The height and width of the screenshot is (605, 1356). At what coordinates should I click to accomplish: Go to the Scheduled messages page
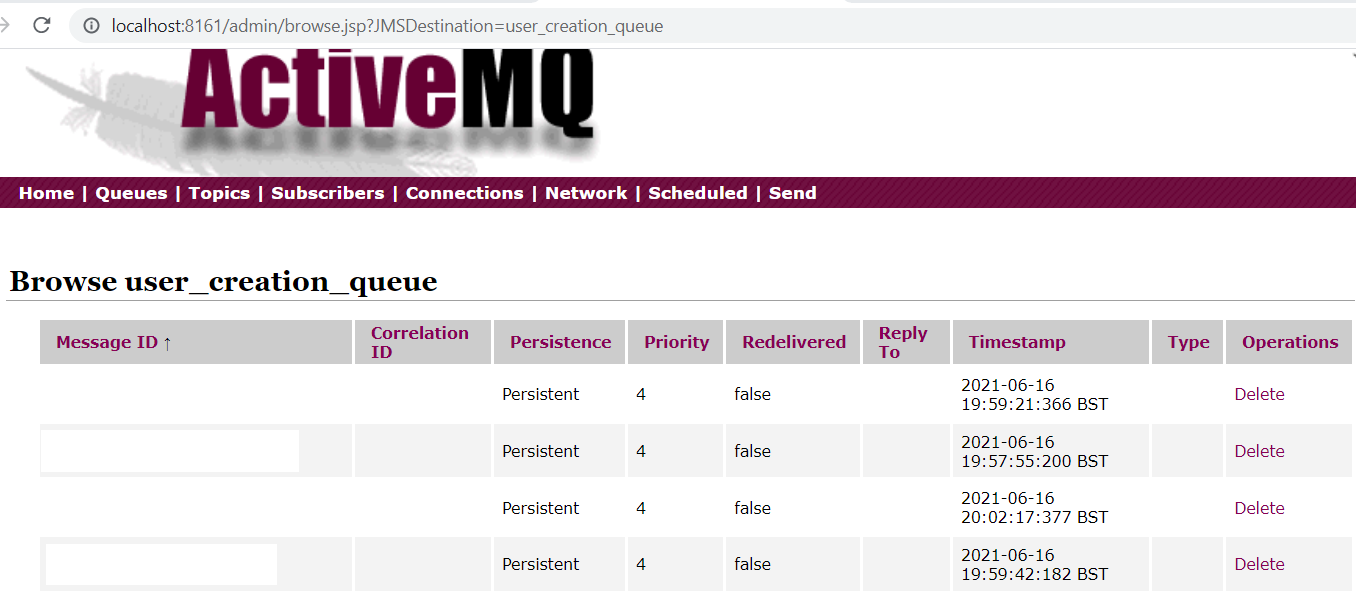coord(697,193)
